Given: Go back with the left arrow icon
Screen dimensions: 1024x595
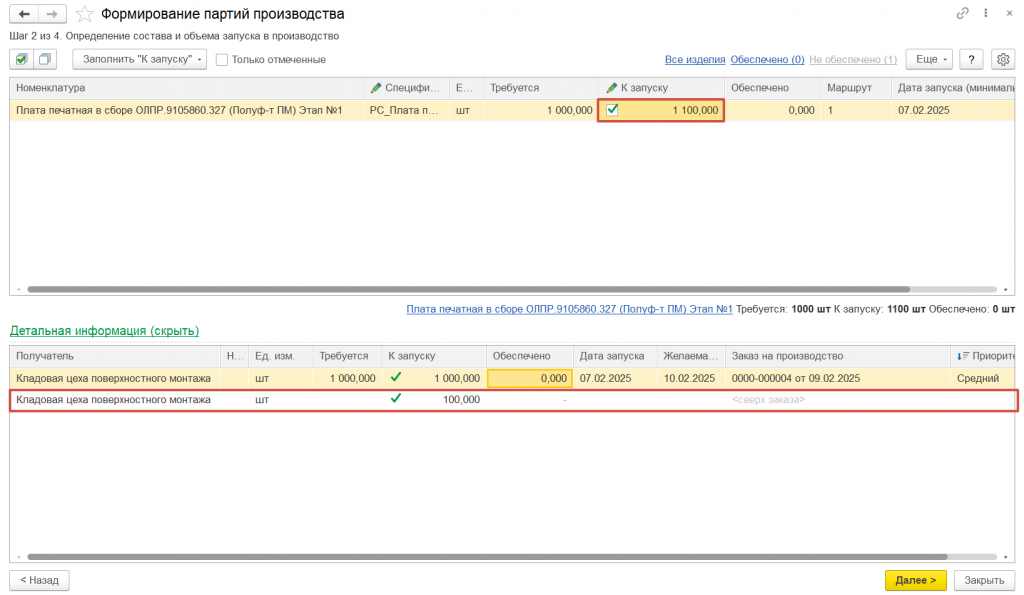Looking at the screenshot, I should coord(24,14).
